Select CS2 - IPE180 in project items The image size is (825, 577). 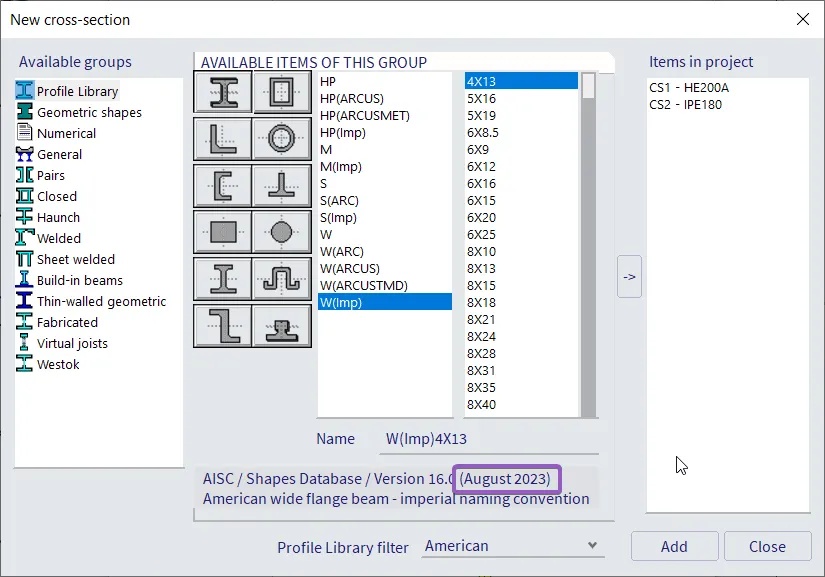pos(690,105)
